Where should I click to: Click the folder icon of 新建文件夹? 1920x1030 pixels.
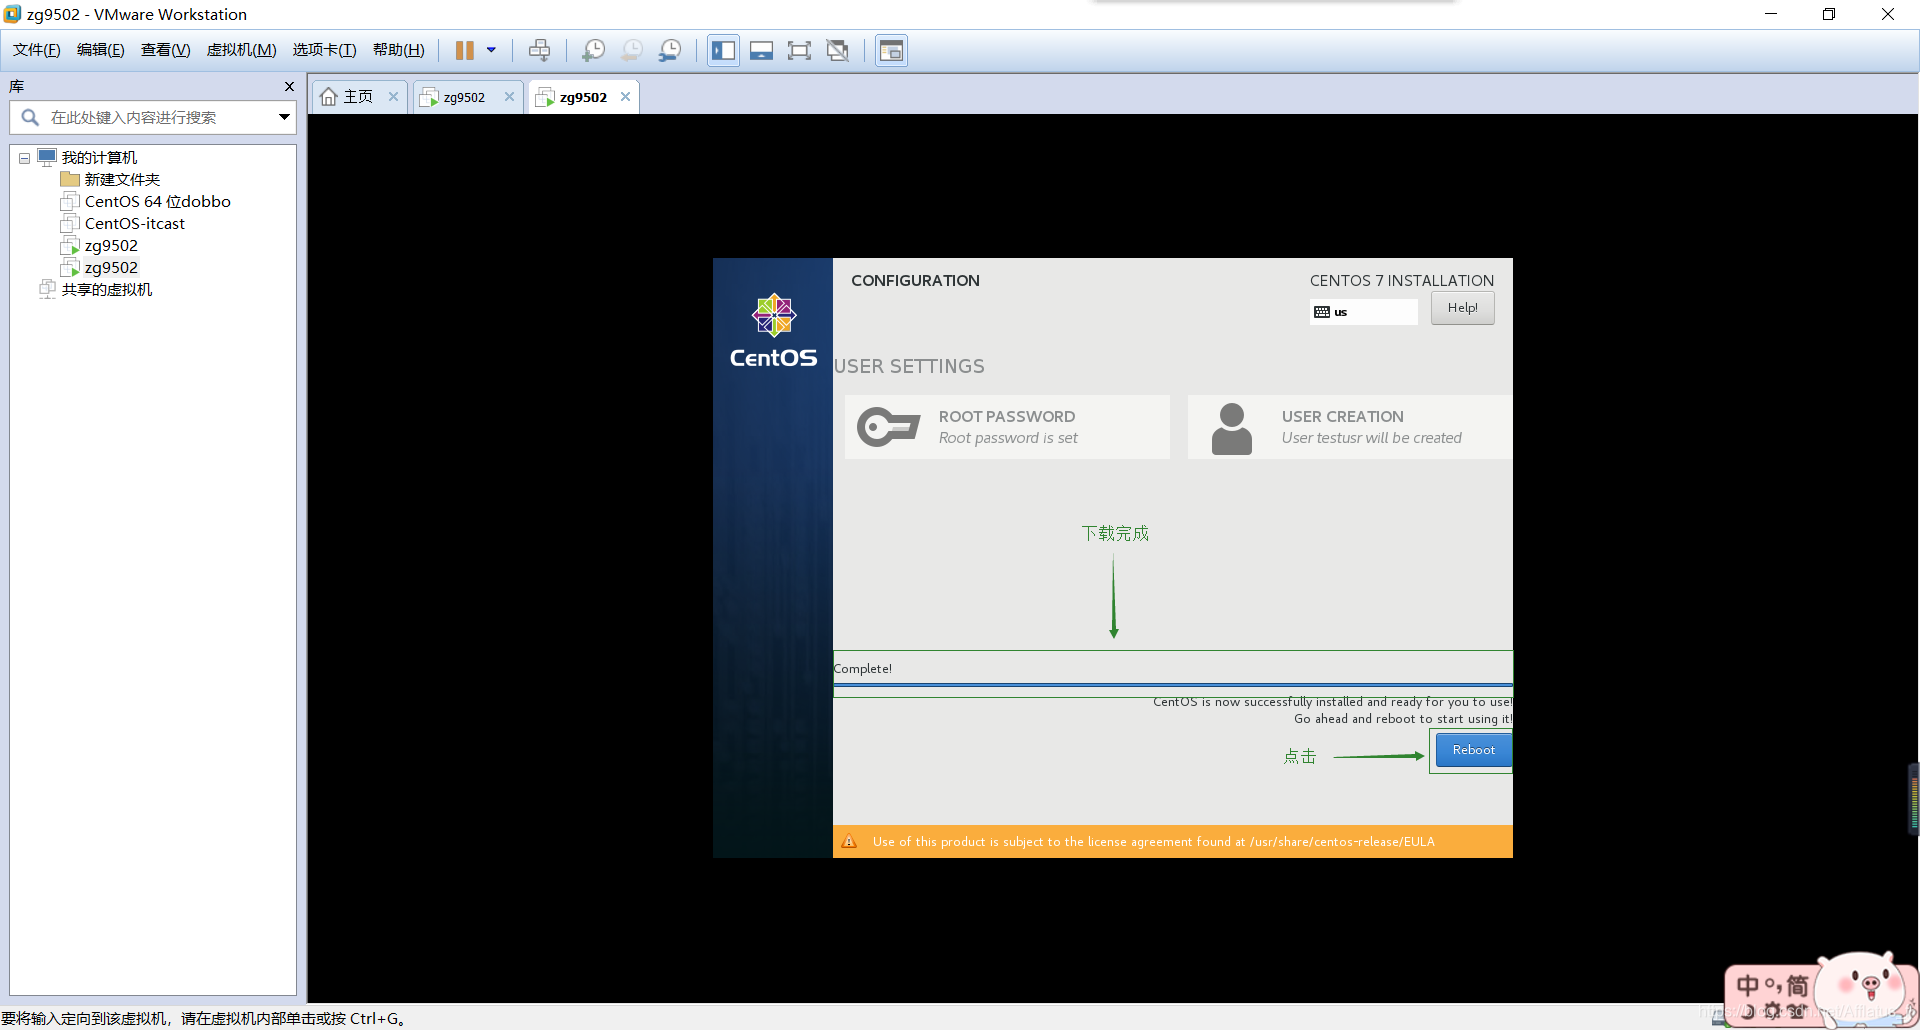click(70, 180)
